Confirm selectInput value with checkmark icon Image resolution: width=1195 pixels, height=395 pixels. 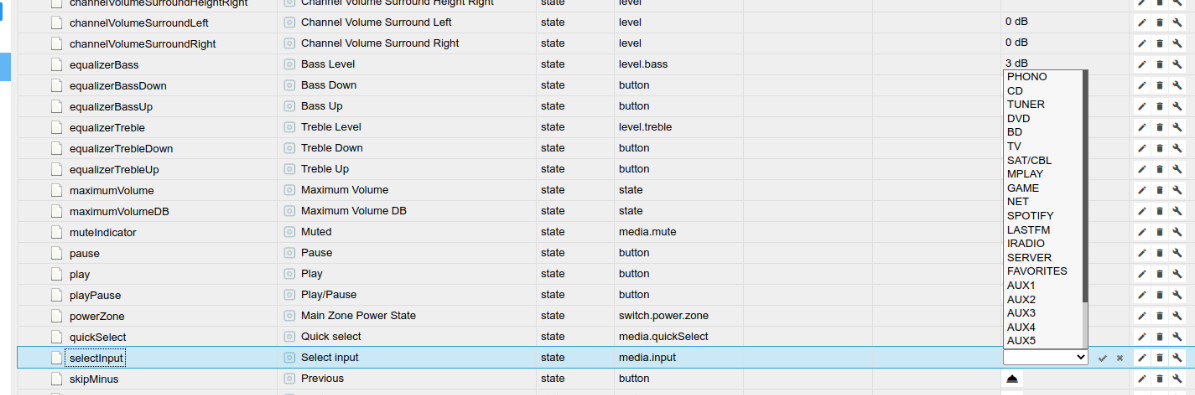[1102, 358]
